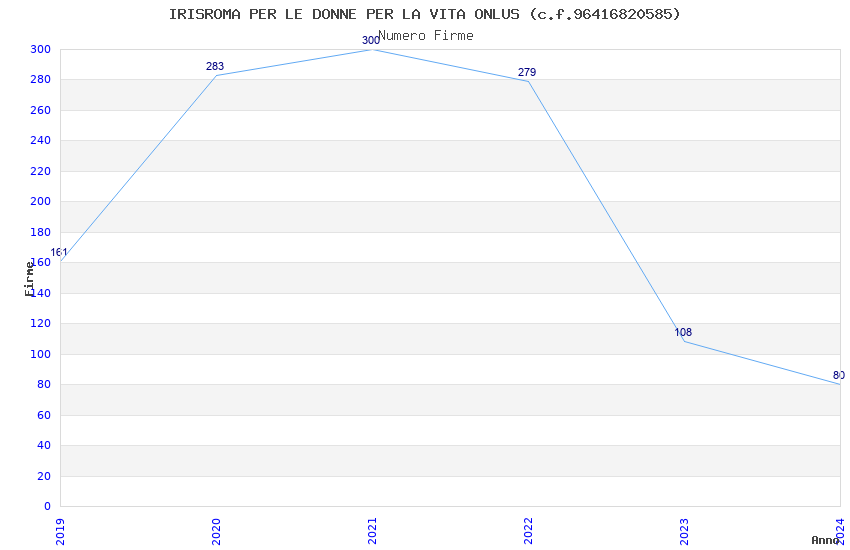This screenshot has width=850, height=550.
Task: Click y-axis tick value 260
Action: click(x=41, y=110)
